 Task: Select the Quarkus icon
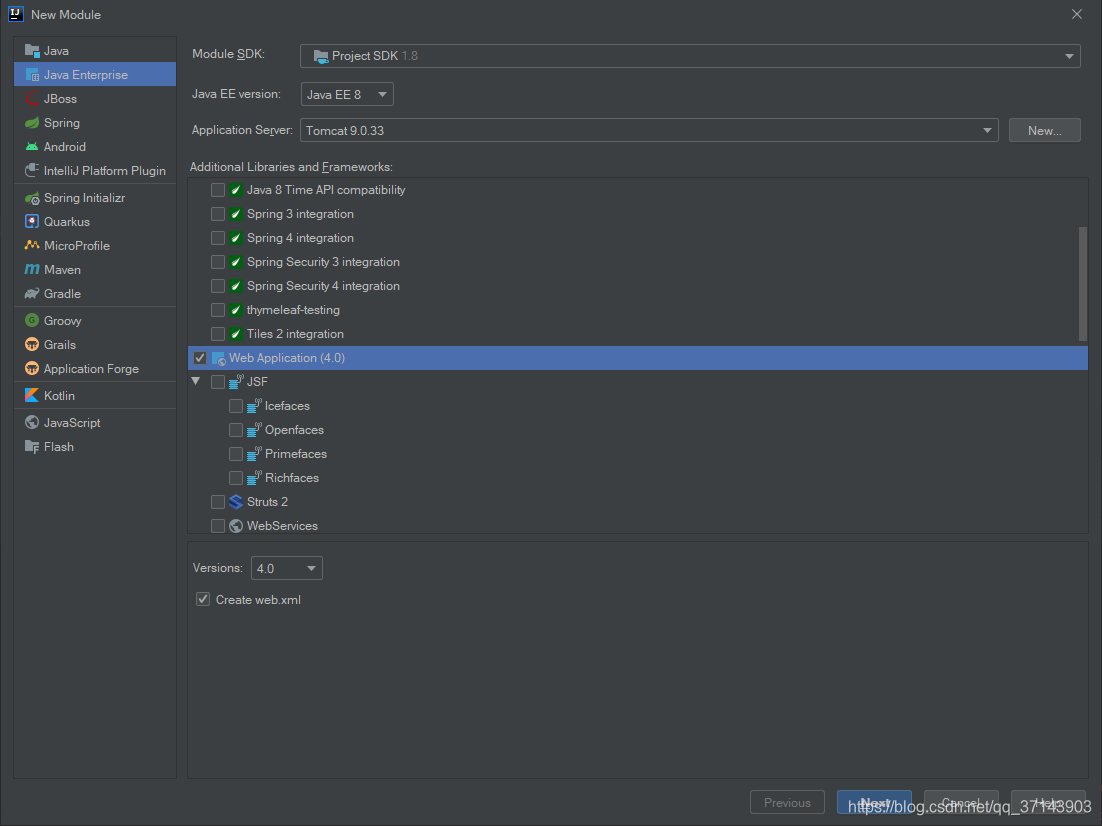click(x=32, y=221)
